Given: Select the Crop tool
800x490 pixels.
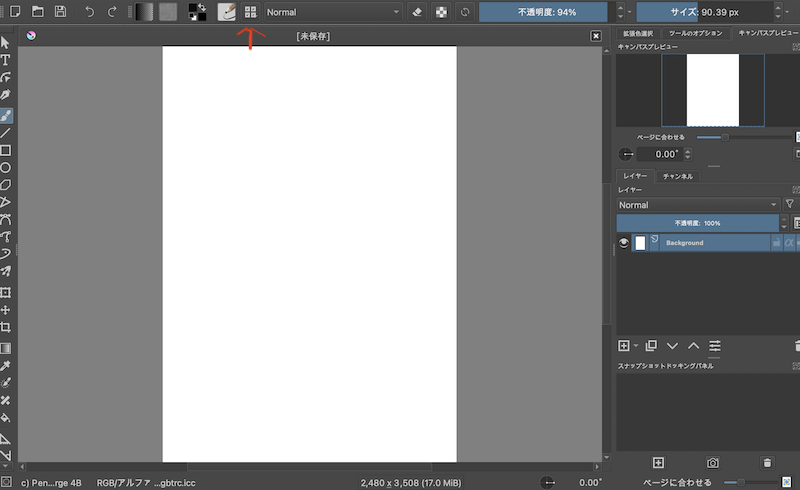Looking at the screenshot, I should click(6, 328).
